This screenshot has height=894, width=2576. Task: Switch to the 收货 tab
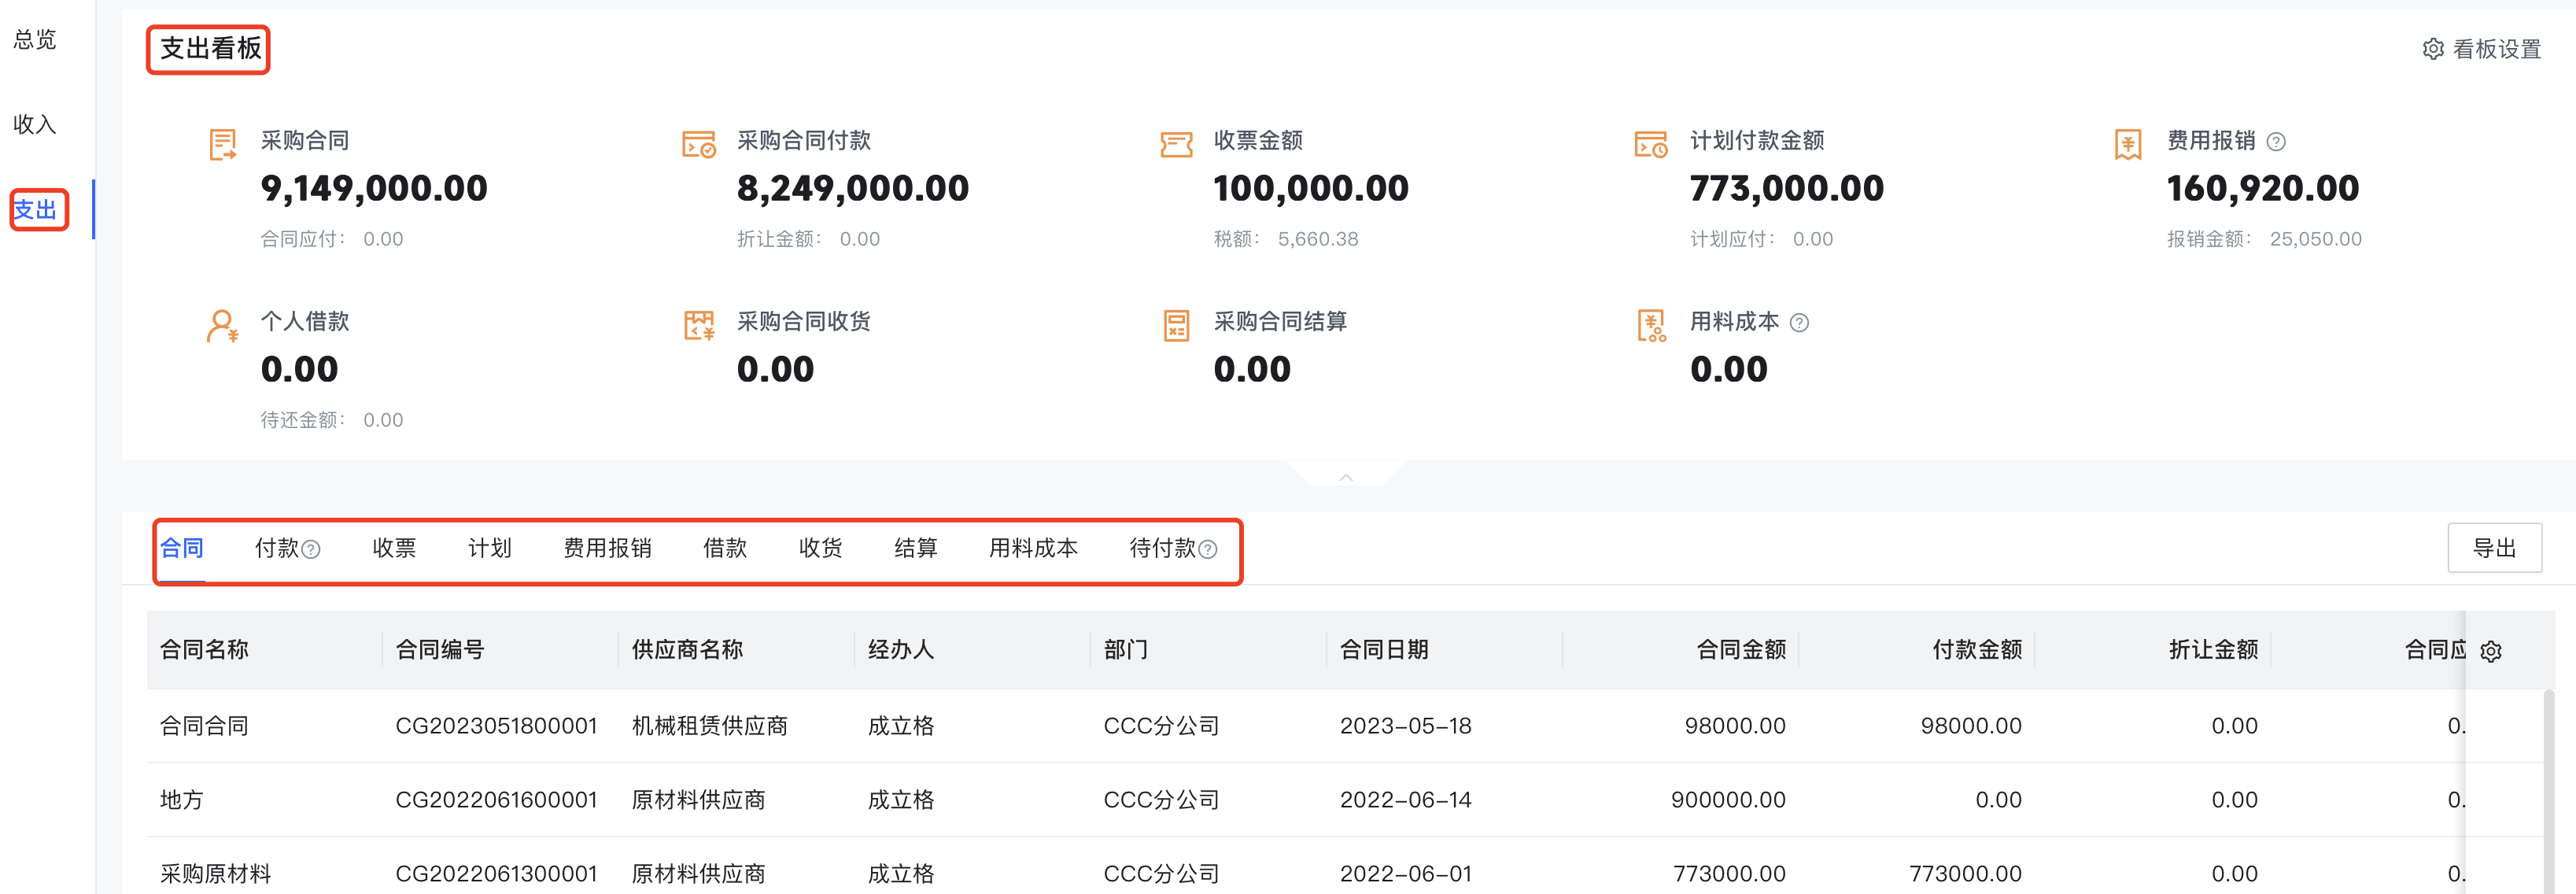coord(821,548)
